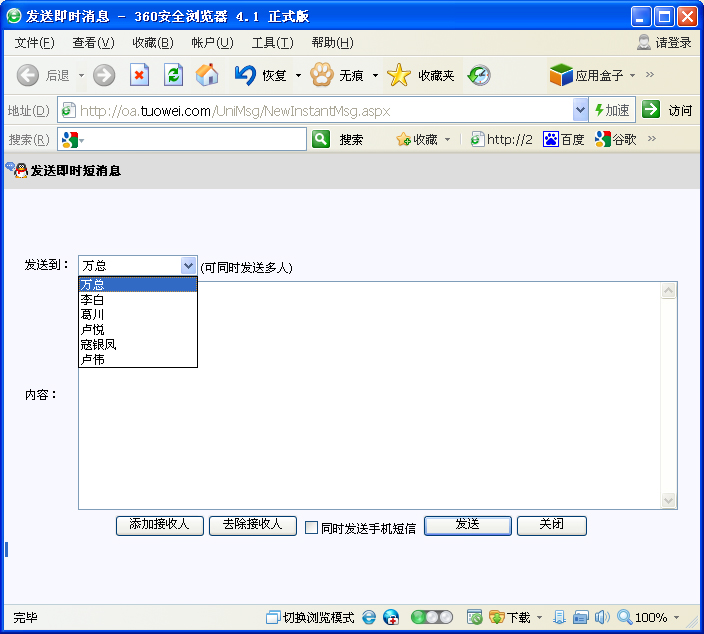Viewport: 704px width, 634px height.
Task: Click the Forward navigation arrow
Action: [x=104, y=75]
